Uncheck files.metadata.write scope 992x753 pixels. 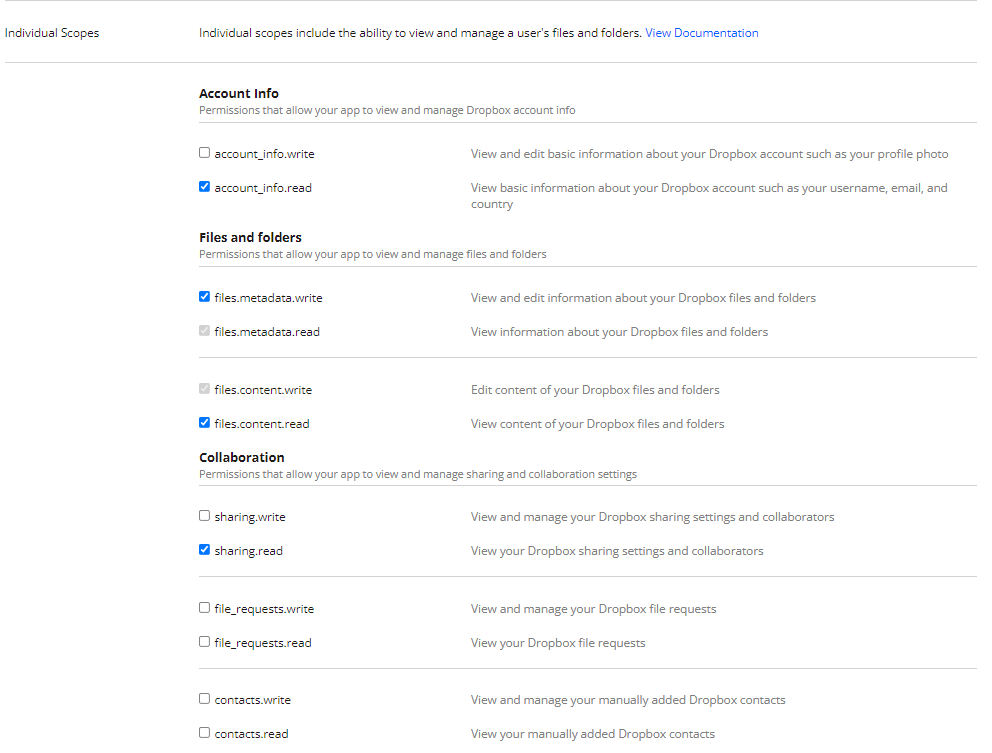pos(204,297)
